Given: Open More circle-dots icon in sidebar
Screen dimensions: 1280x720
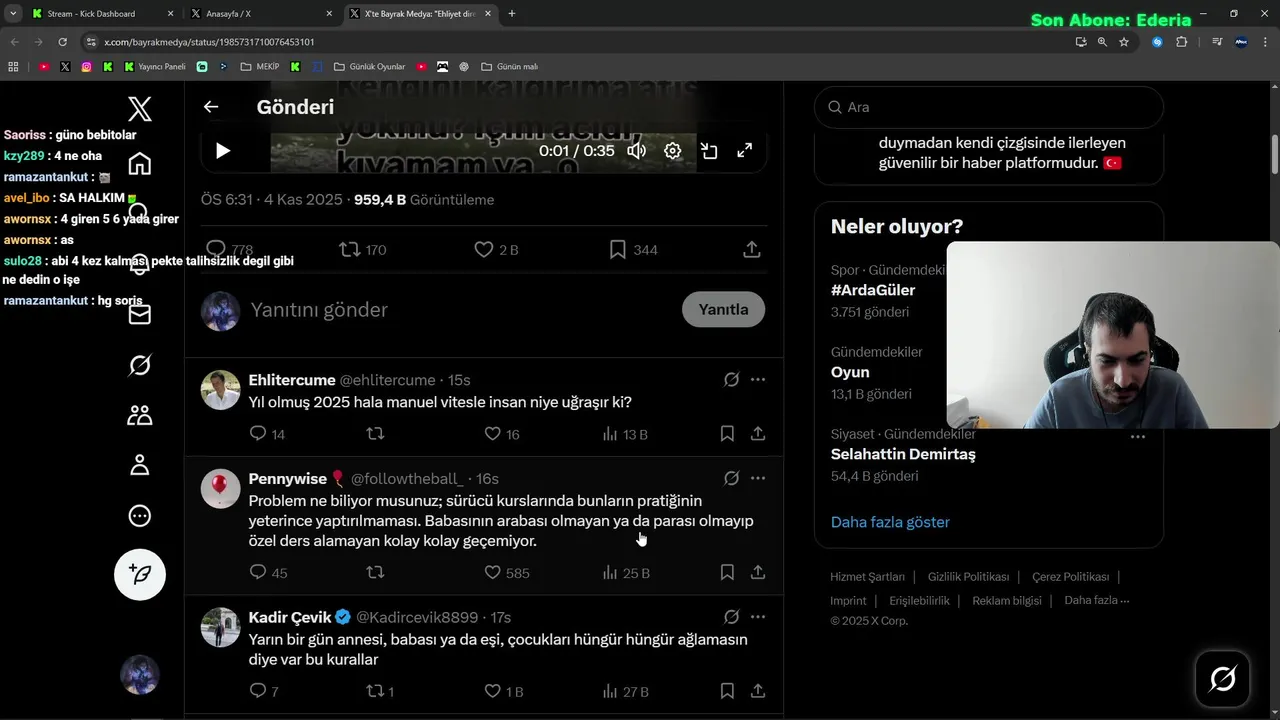Looking at the screenshot, I should click(140, 516).
